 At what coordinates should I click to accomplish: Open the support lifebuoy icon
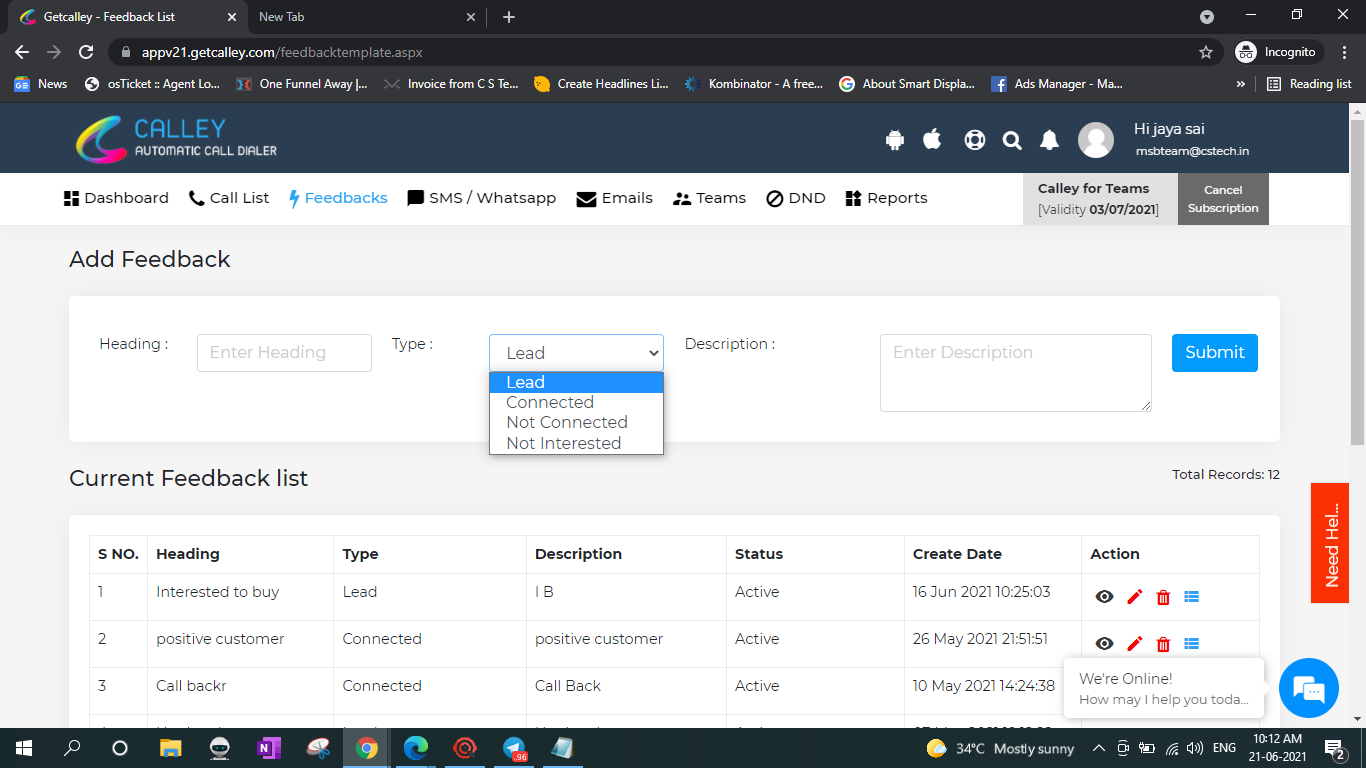974,140
